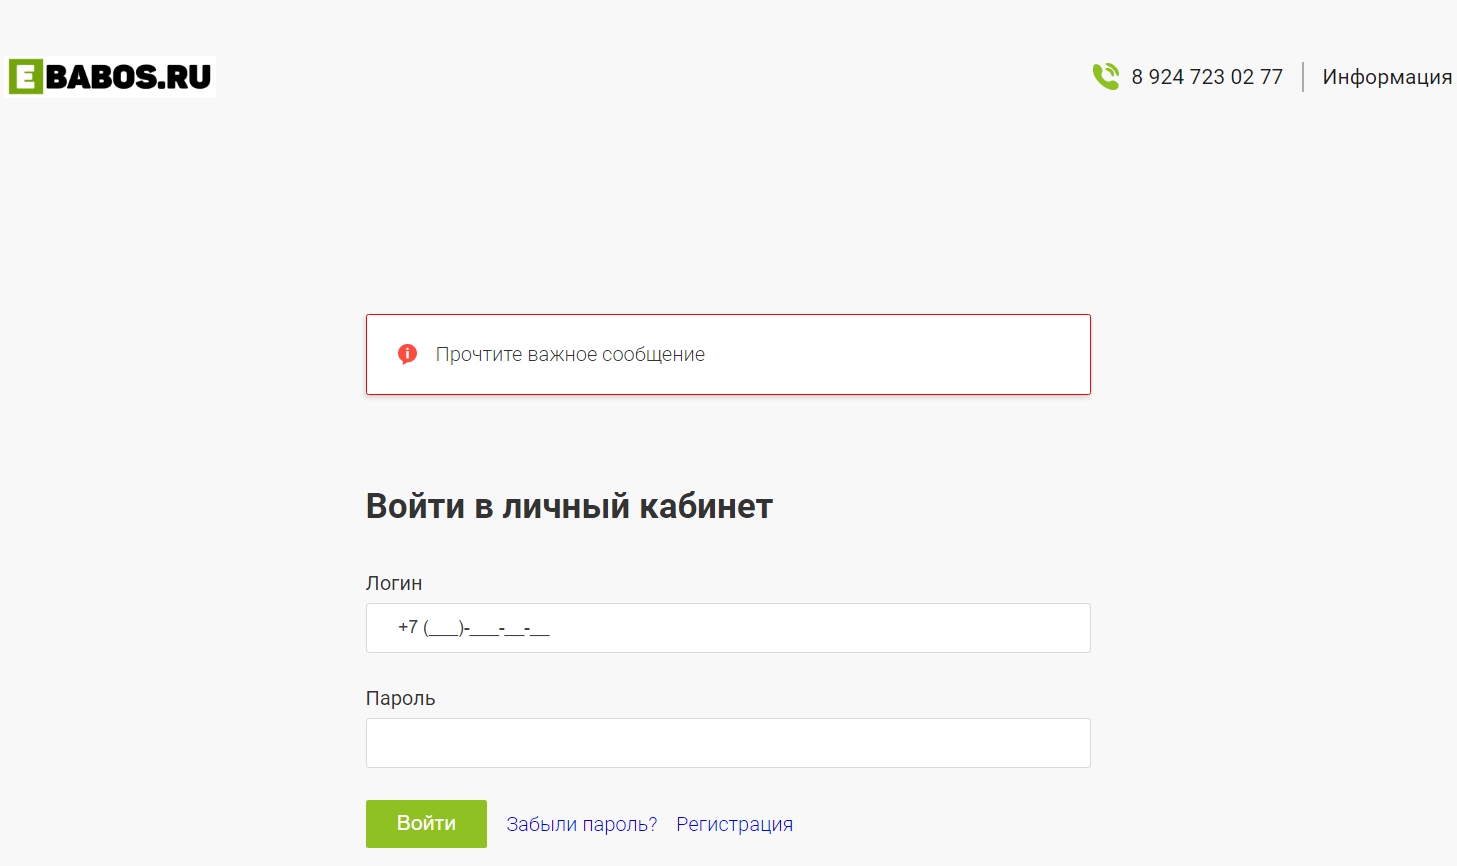Viewport: 1457px width, 866px height.
Task: Click the red-bordered important message box
Action: click(728, 355)
